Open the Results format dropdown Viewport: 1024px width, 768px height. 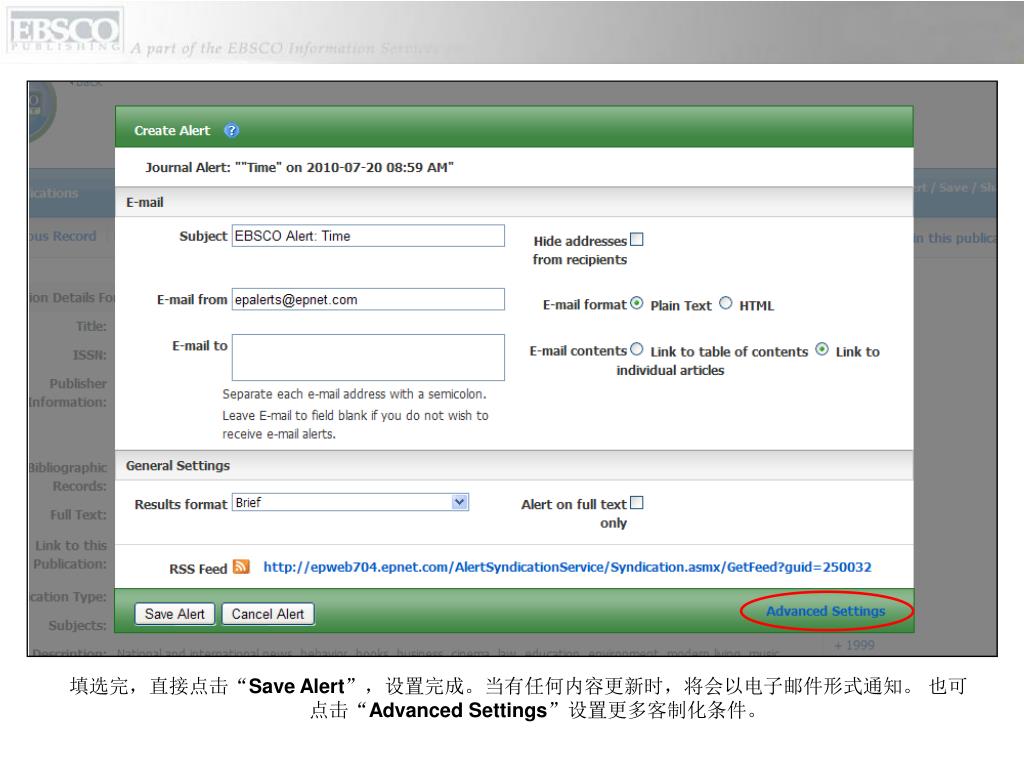click(350, 502)
